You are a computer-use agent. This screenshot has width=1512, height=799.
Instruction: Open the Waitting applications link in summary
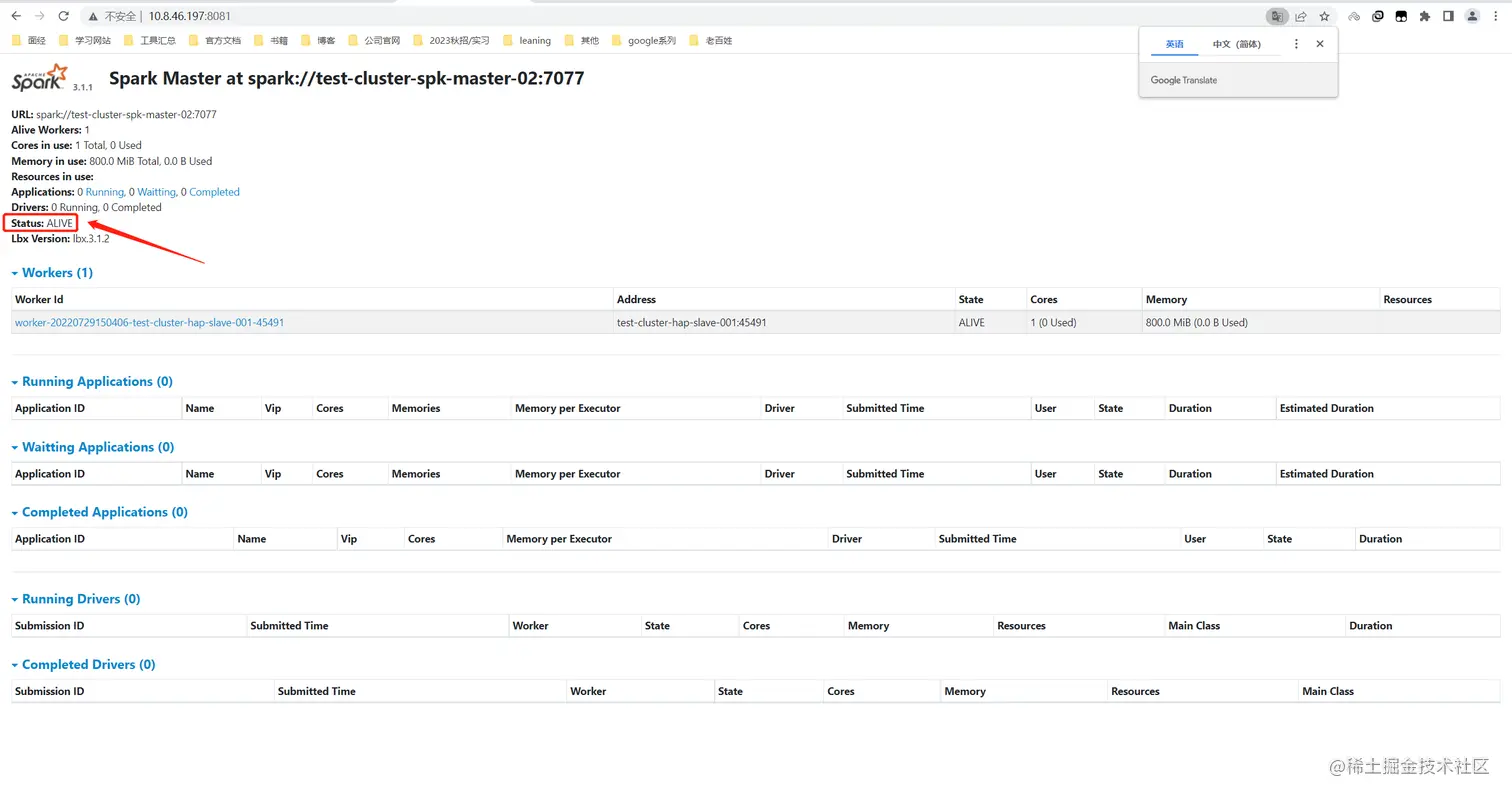point(156,192)
